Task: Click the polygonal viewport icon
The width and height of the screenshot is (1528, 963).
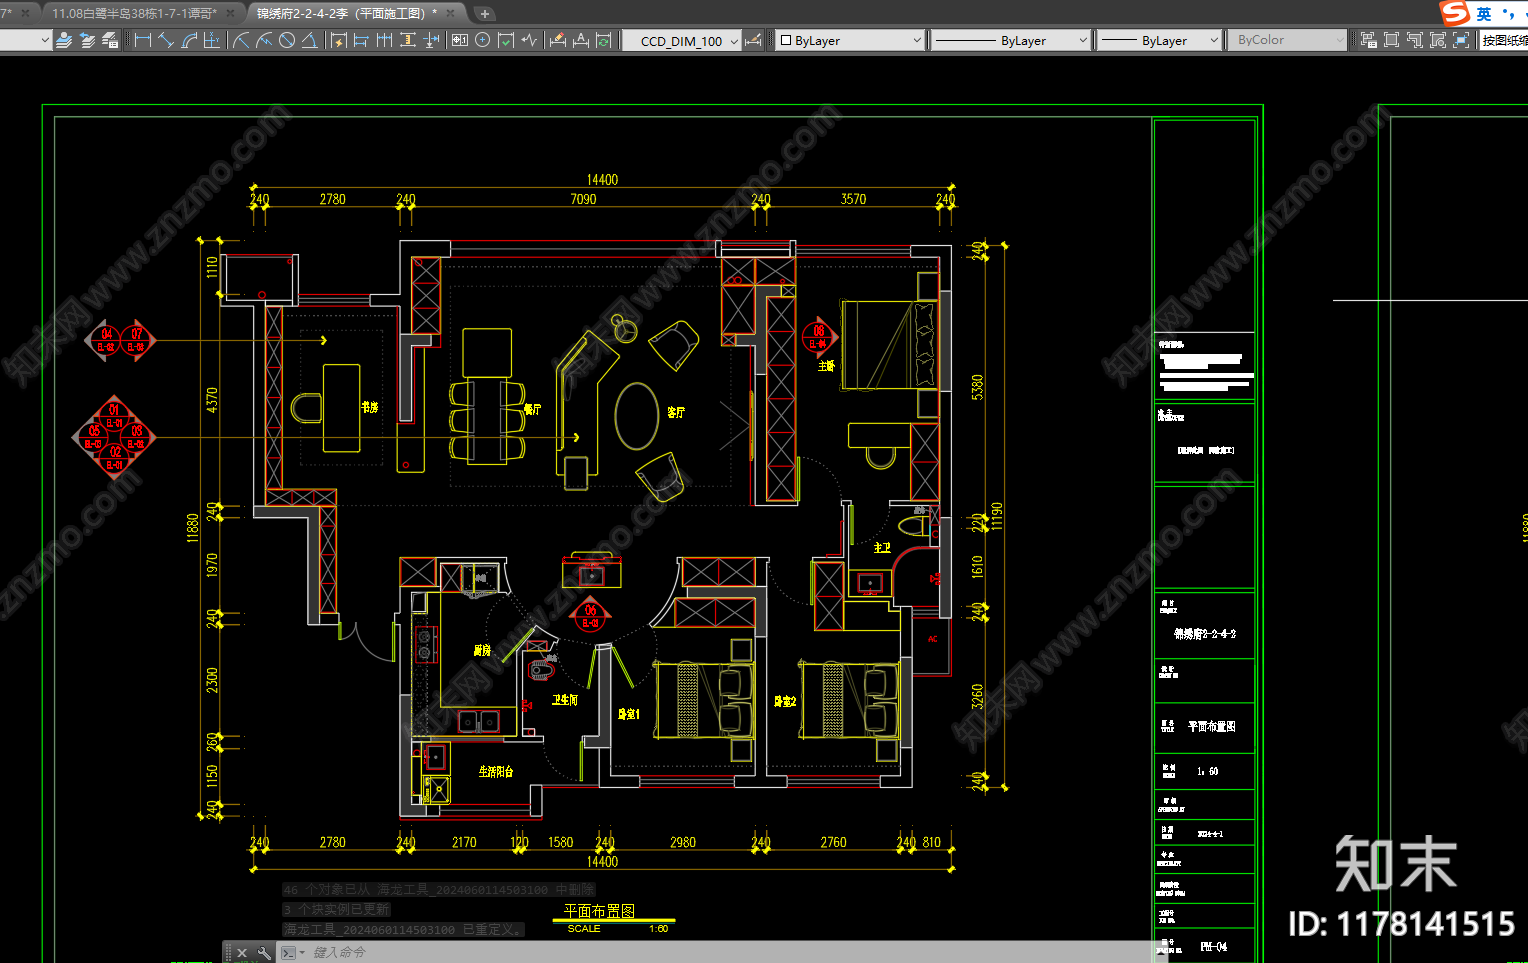Action: point(1414,40)
